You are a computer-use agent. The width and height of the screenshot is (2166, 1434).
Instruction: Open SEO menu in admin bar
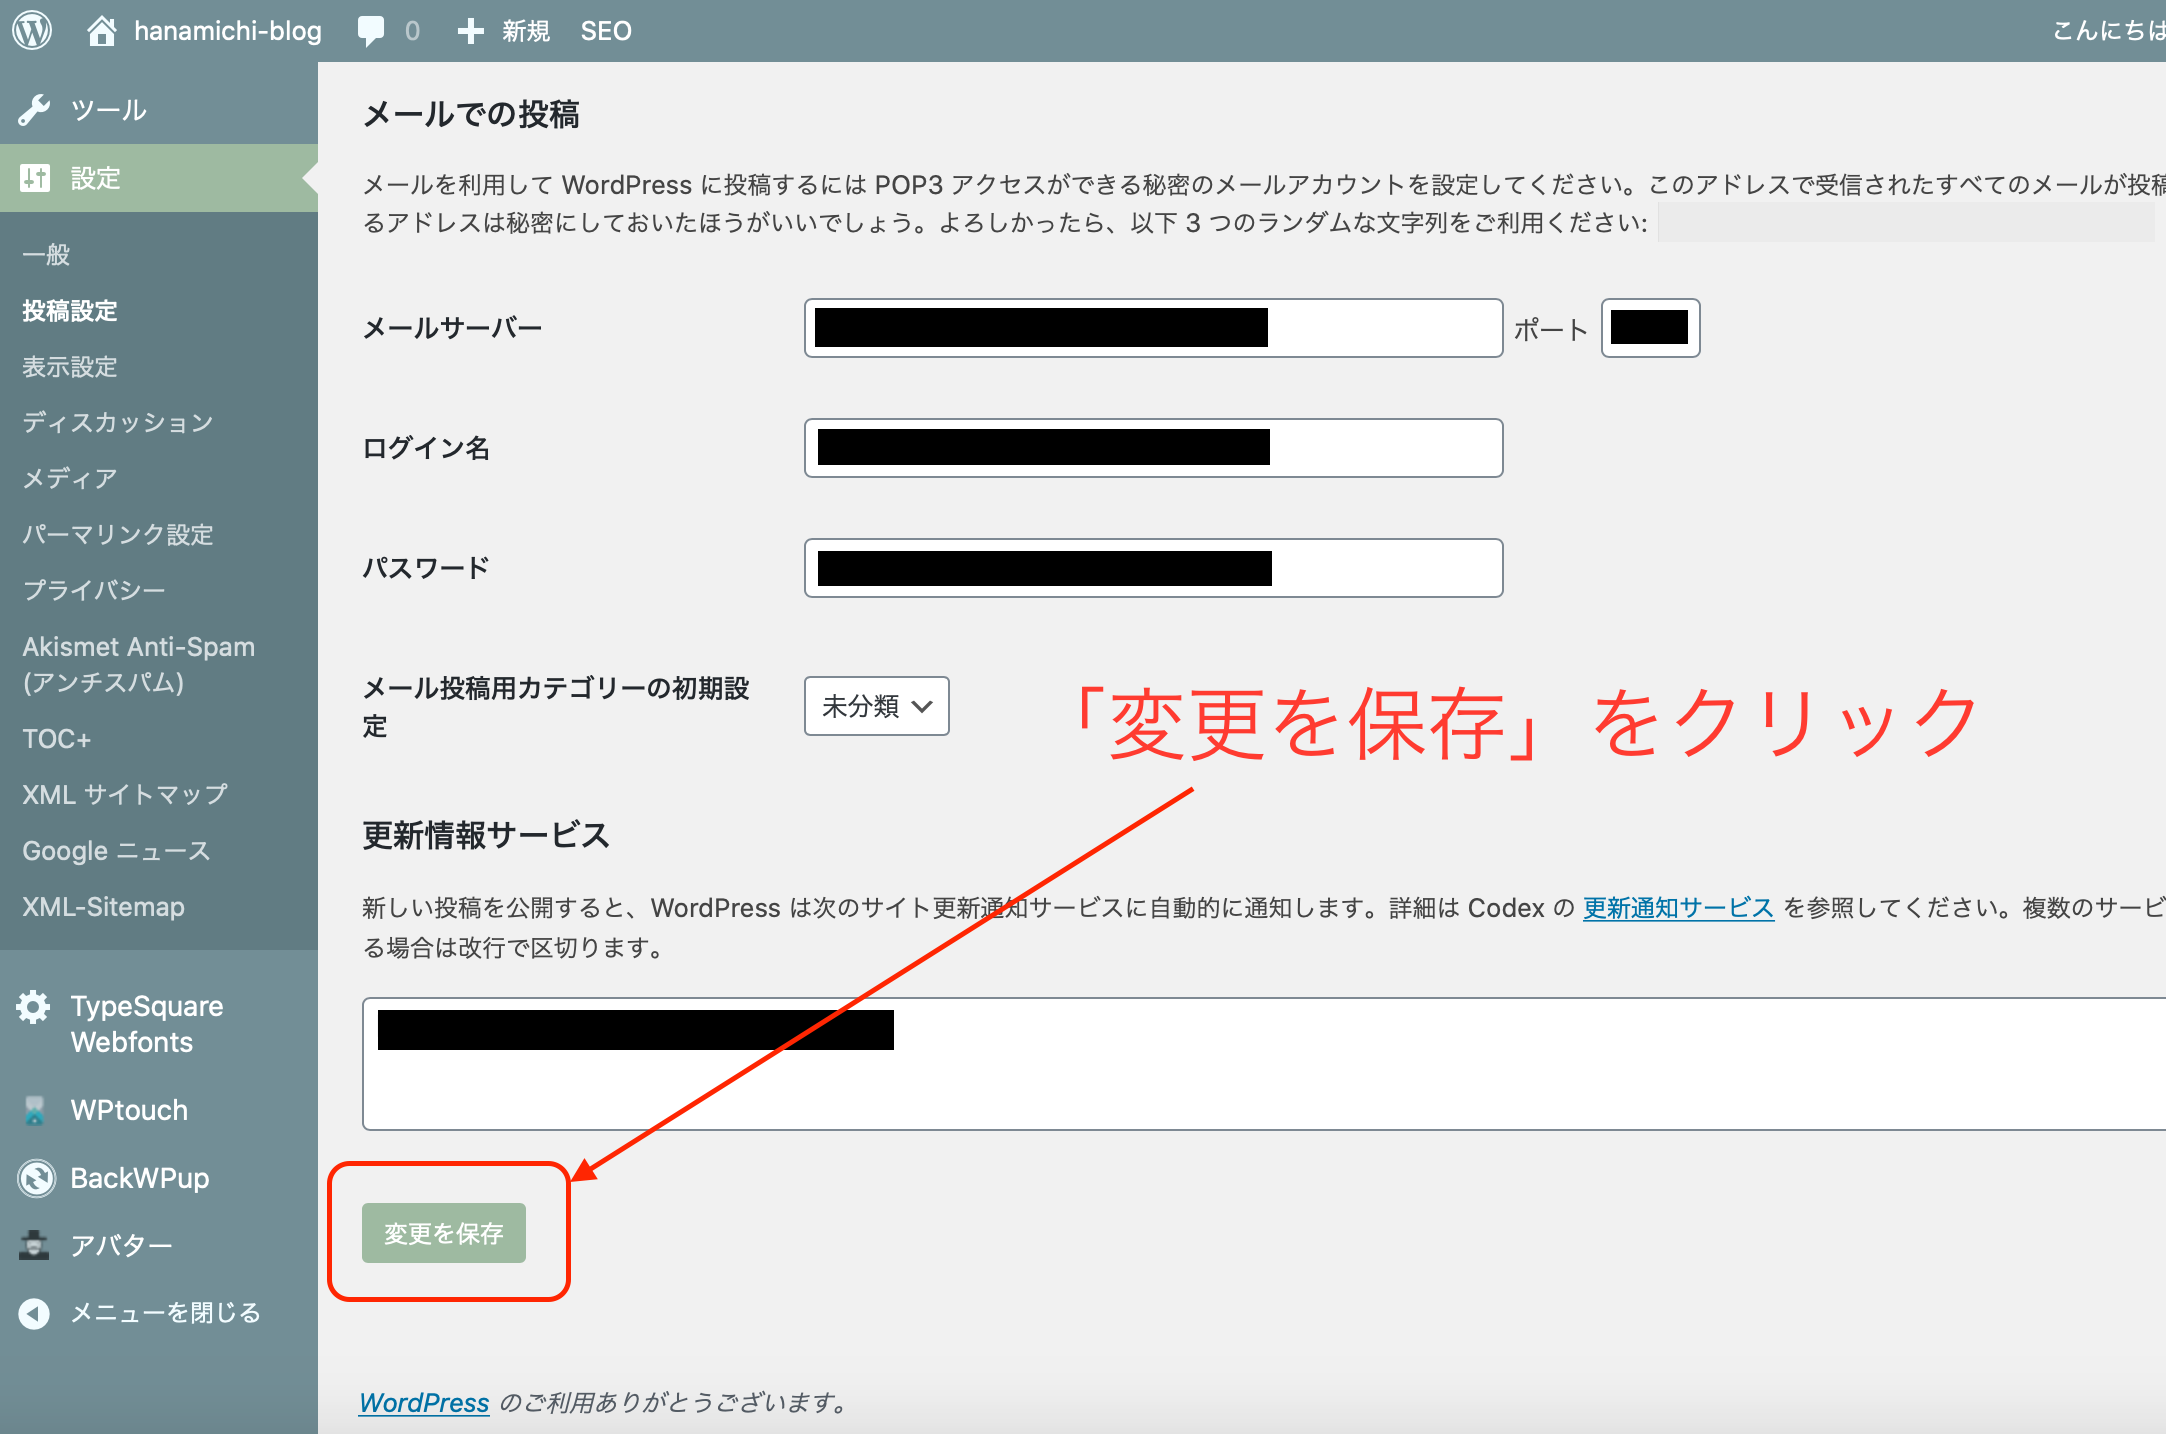(606, 31)
